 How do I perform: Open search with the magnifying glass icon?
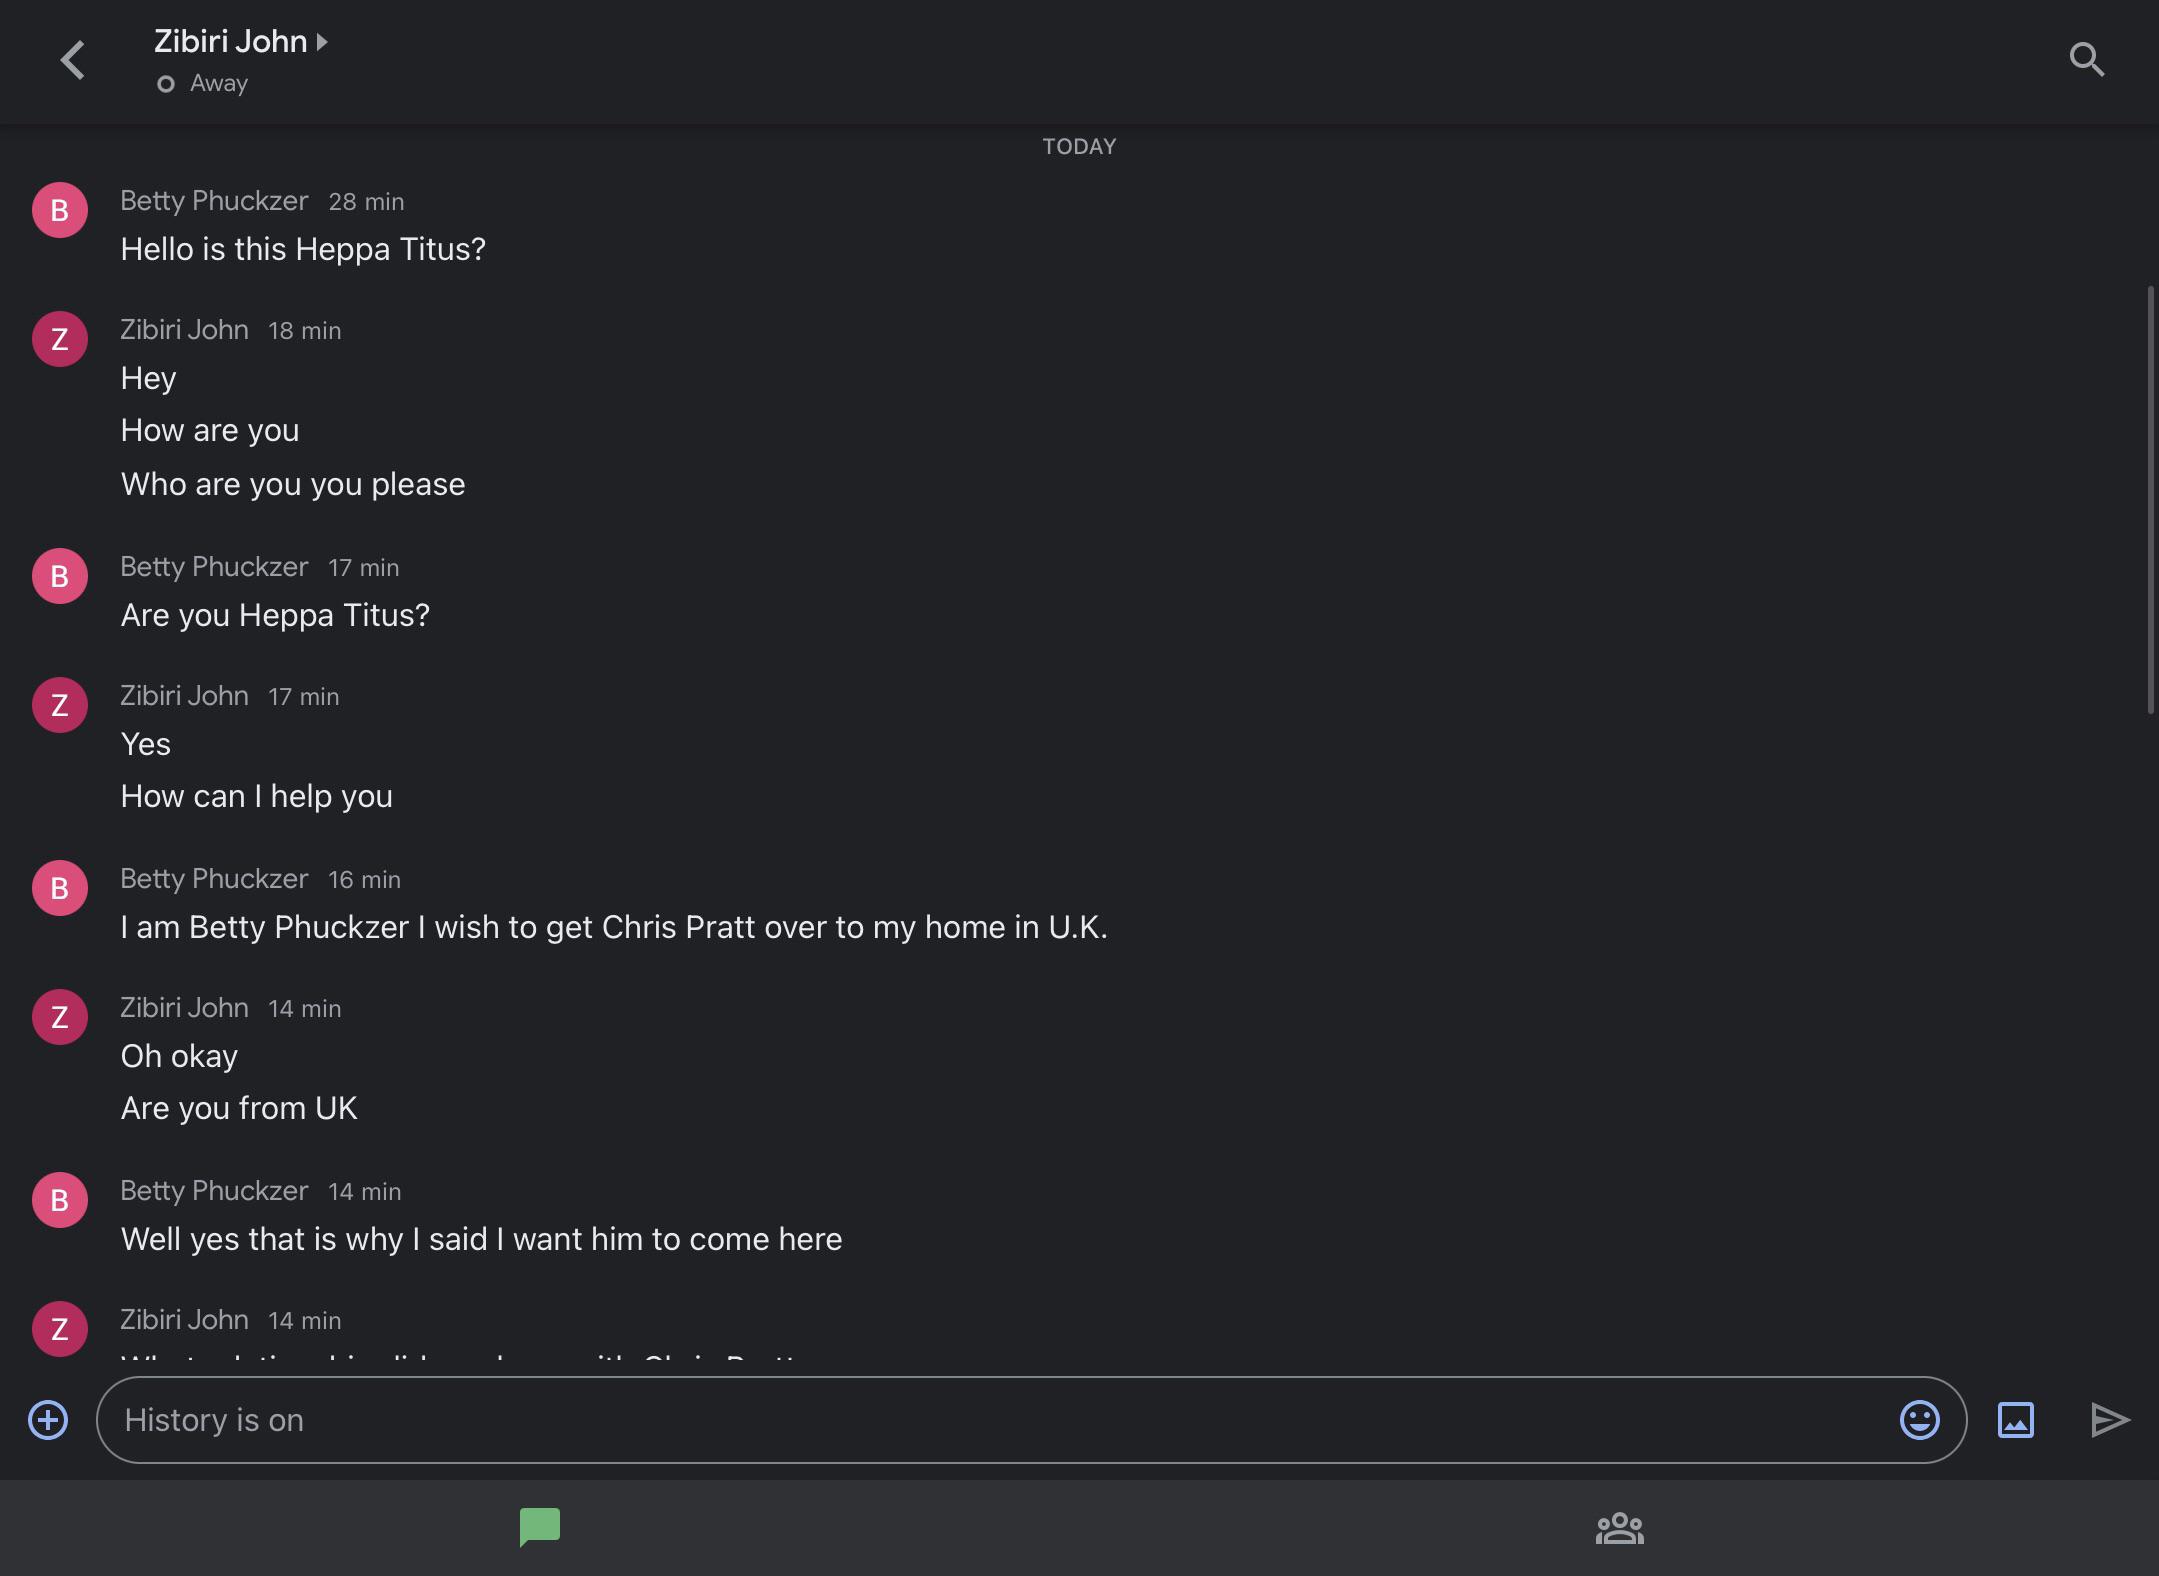coord(2086,60)
